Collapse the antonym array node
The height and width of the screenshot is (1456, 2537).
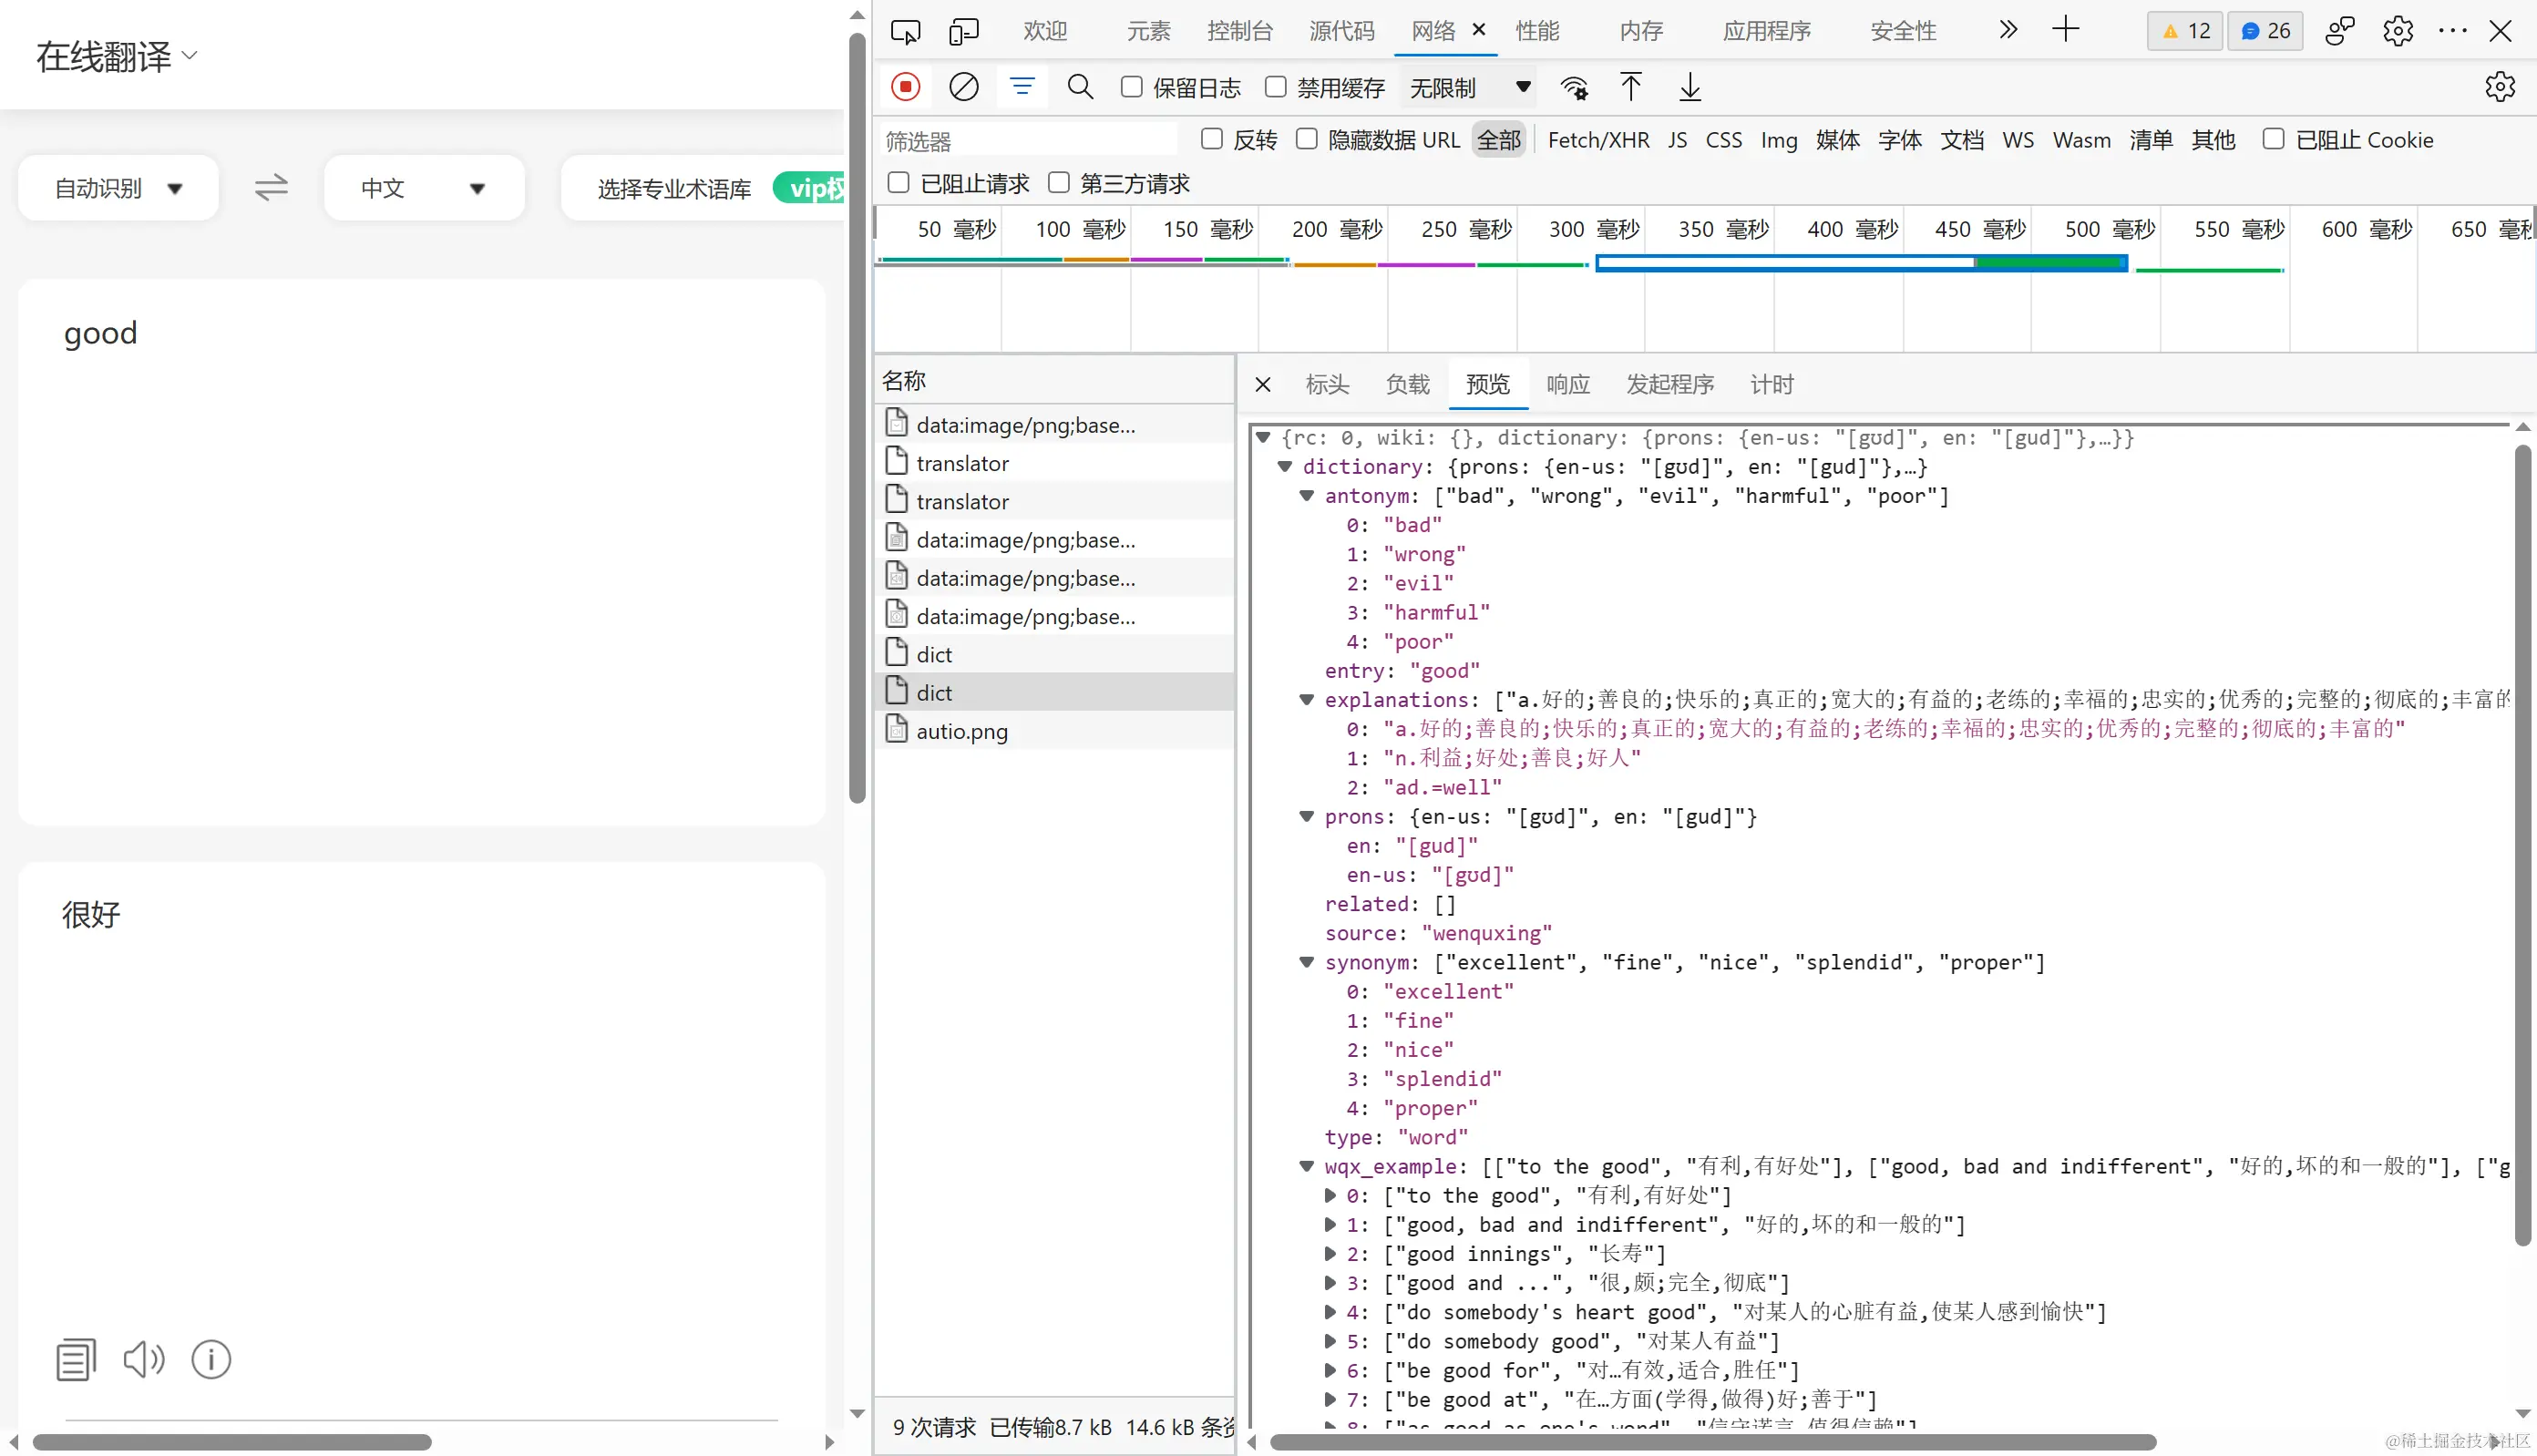coord(1306,496)
